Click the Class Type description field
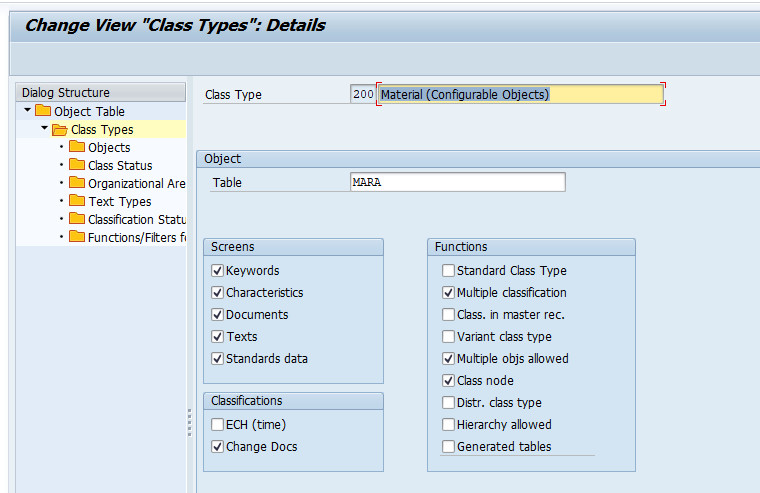The image size is (760, 493). (x=519, y=94)
